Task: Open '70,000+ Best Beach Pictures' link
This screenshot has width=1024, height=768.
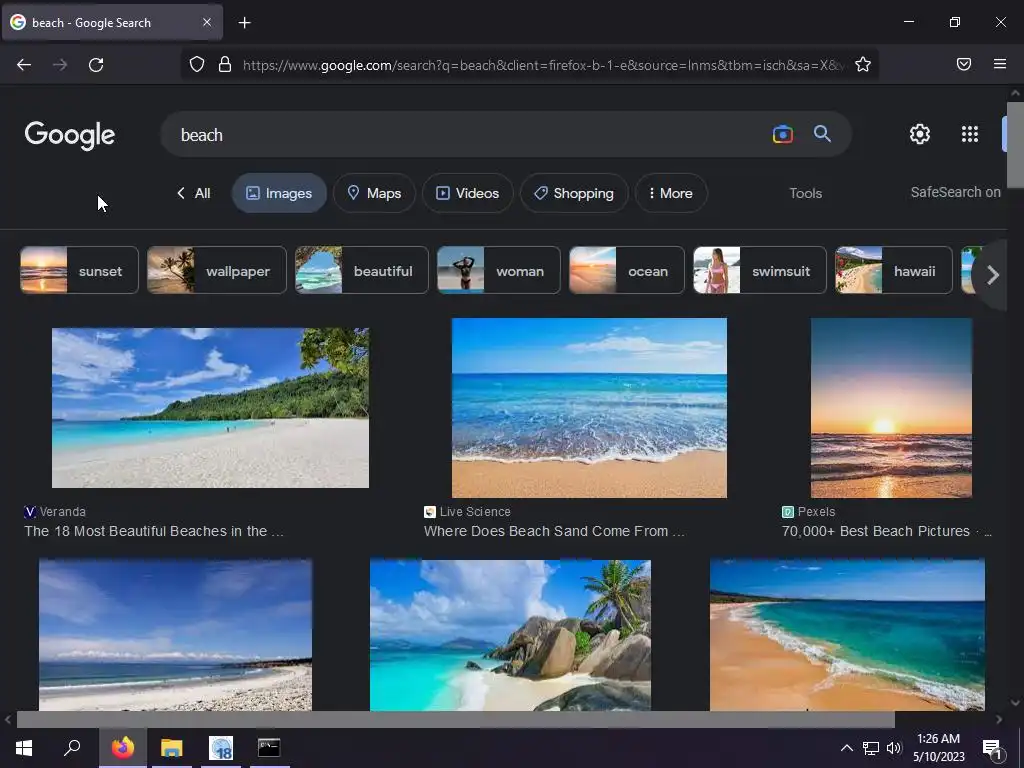Action: coord(887,531)
